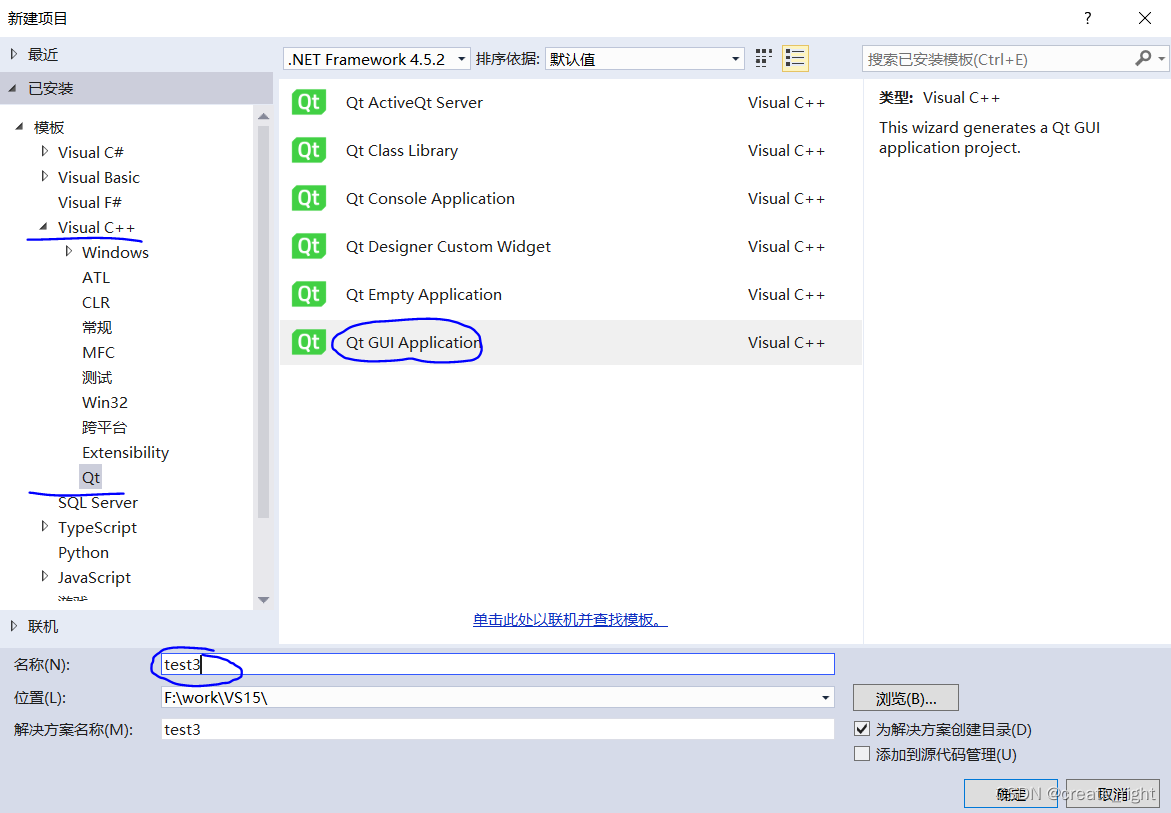Click the Qt Empty Application template icon
Viewport: 1171px width, 813px height.
(308, 294)
